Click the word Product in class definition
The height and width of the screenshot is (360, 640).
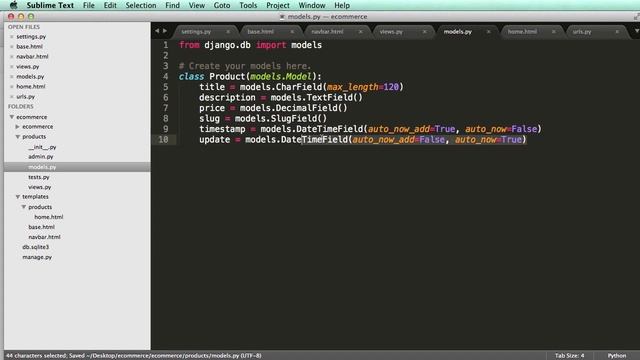pyautogui.click(x=227, y=76)
